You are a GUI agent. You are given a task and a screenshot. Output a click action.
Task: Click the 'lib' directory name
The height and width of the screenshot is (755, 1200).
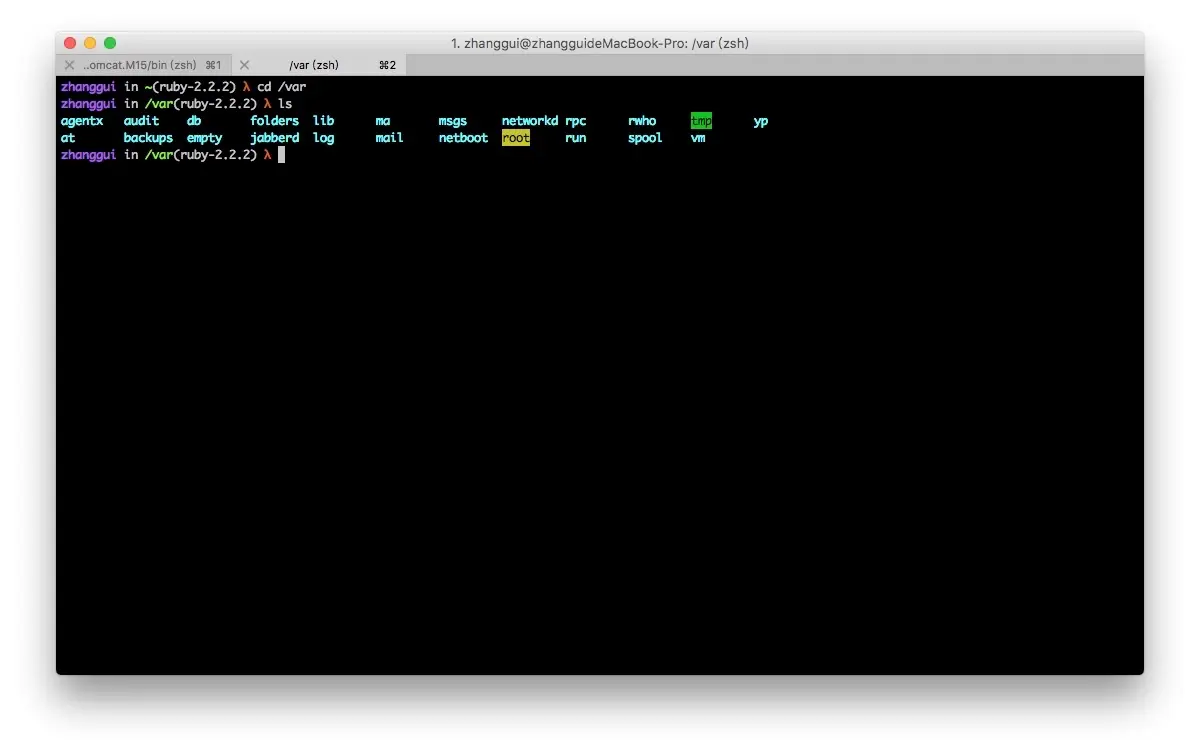coord(323,121)
